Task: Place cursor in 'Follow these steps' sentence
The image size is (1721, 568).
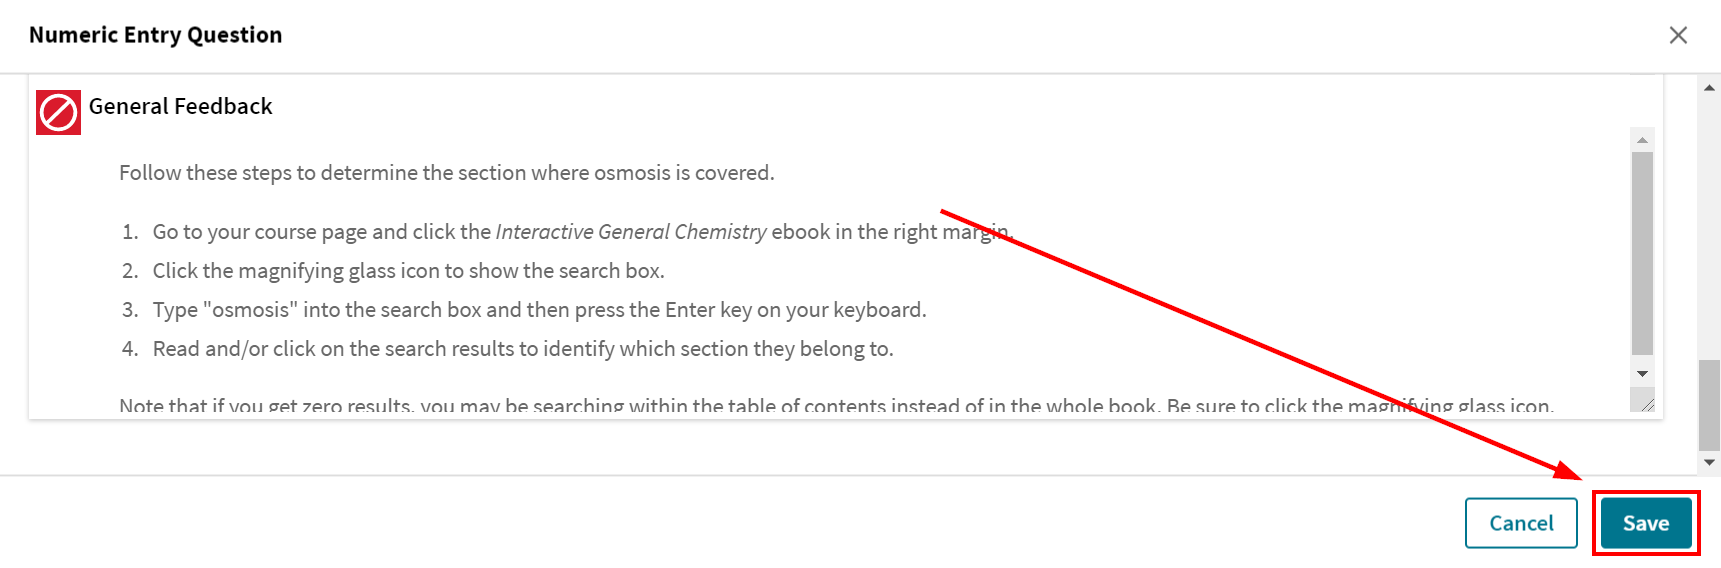Action: click(447, 173)
